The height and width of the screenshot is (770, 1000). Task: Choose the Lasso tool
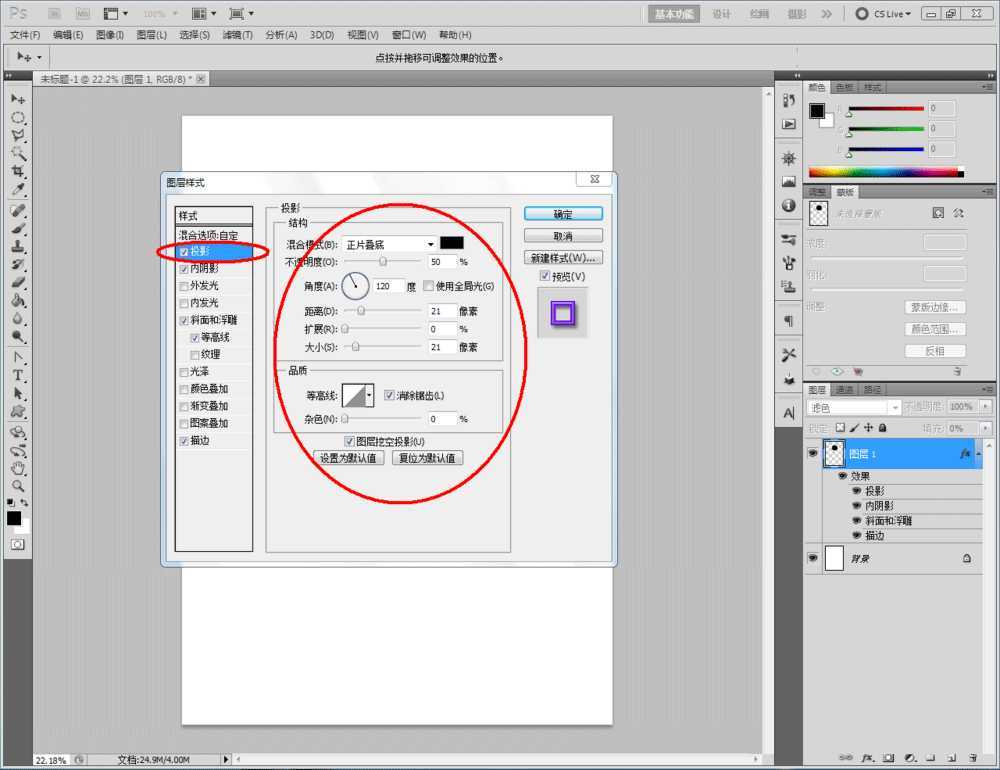click(x=18, y=135)
